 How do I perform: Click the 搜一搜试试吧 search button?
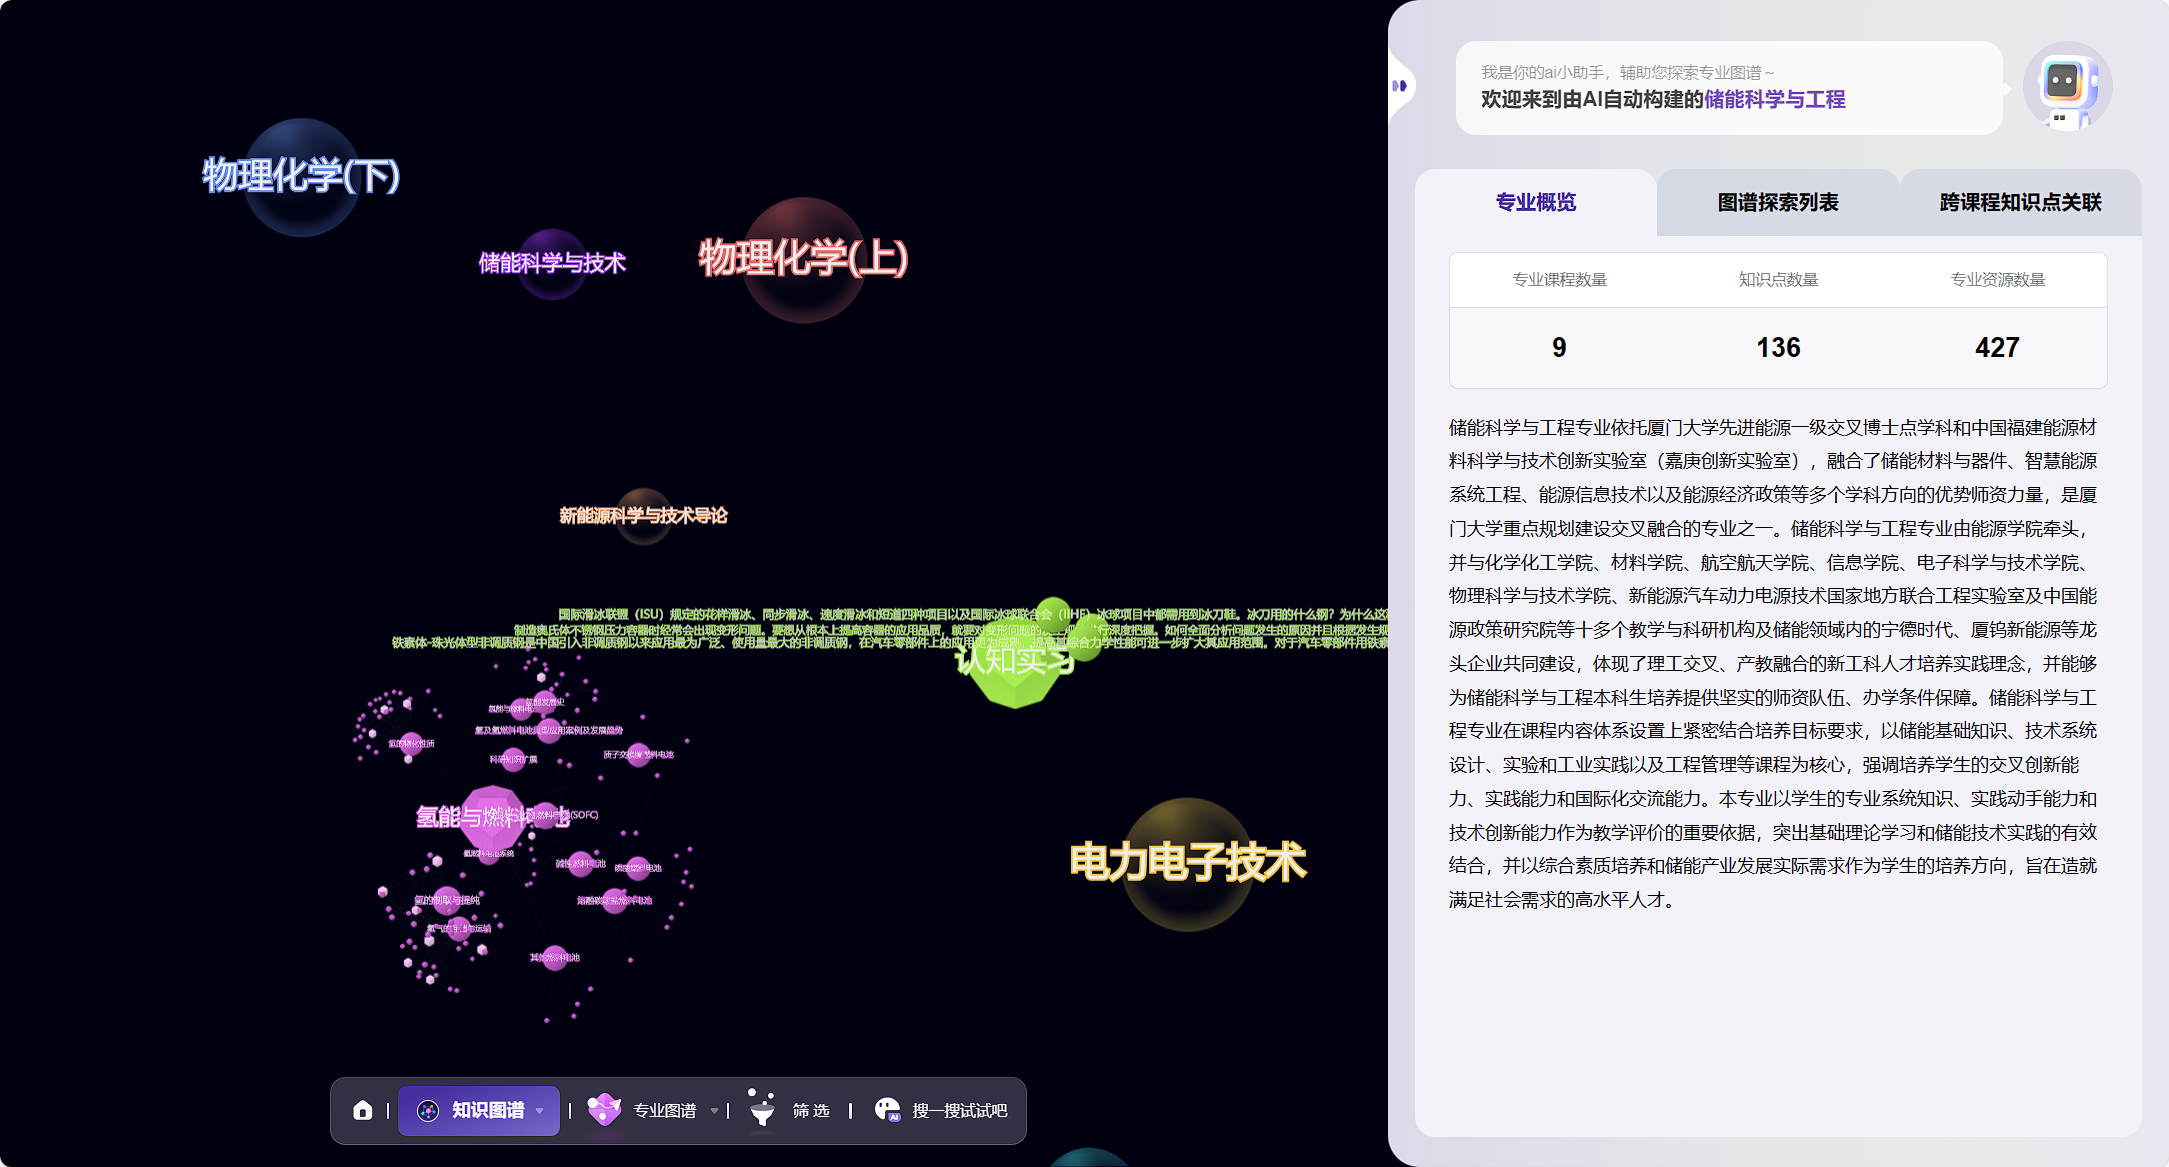point(959,1110)
